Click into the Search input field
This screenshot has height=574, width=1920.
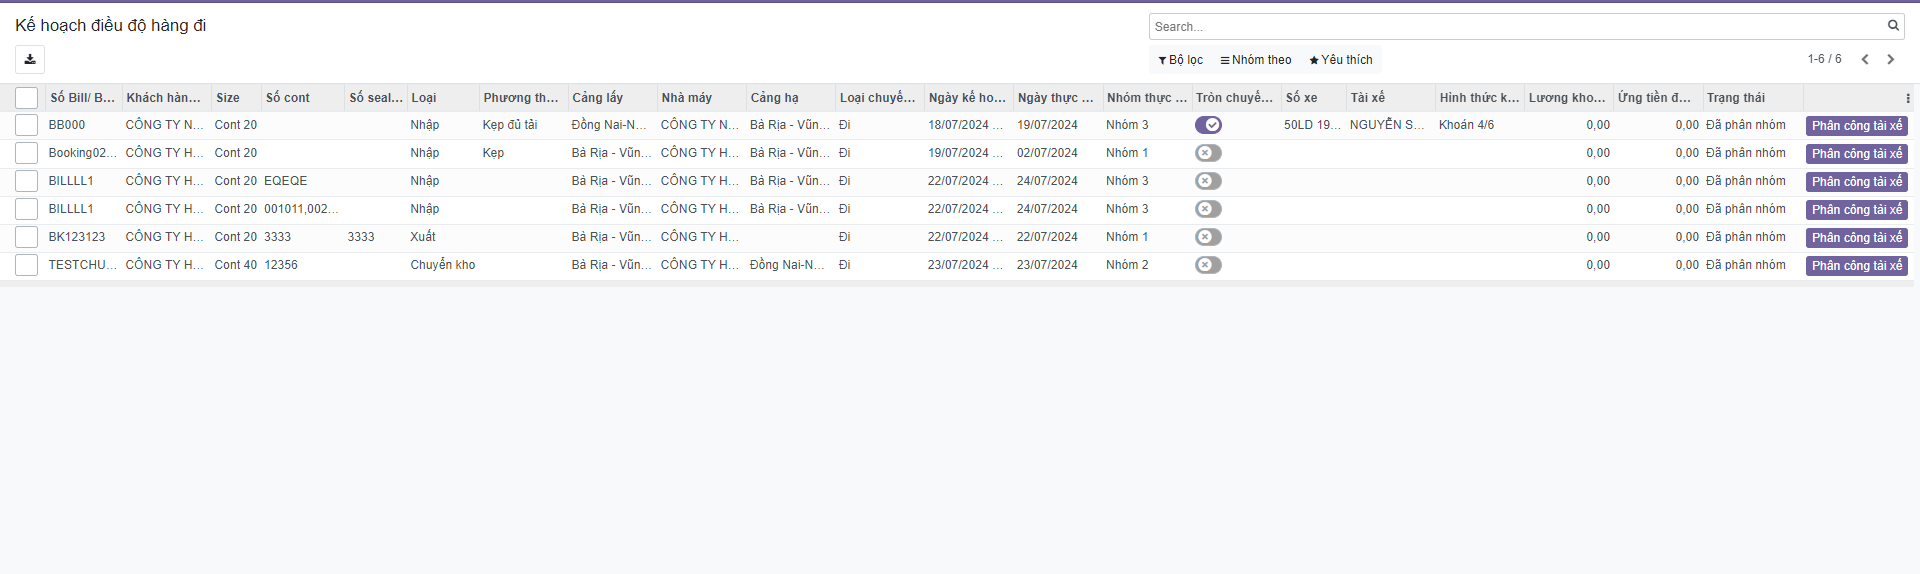coord(1515,27)
